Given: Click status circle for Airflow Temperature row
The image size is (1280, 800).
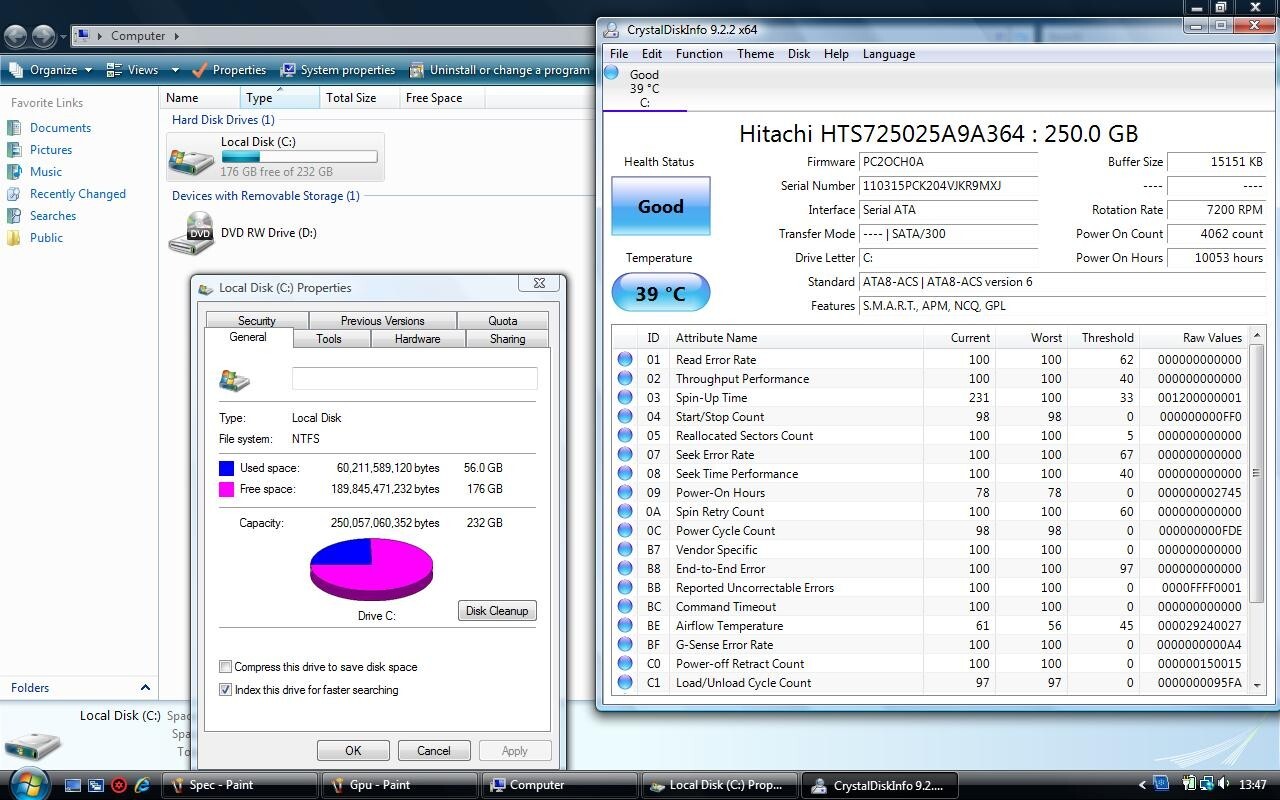Looking at the screenshot, I should pos(625,625).
